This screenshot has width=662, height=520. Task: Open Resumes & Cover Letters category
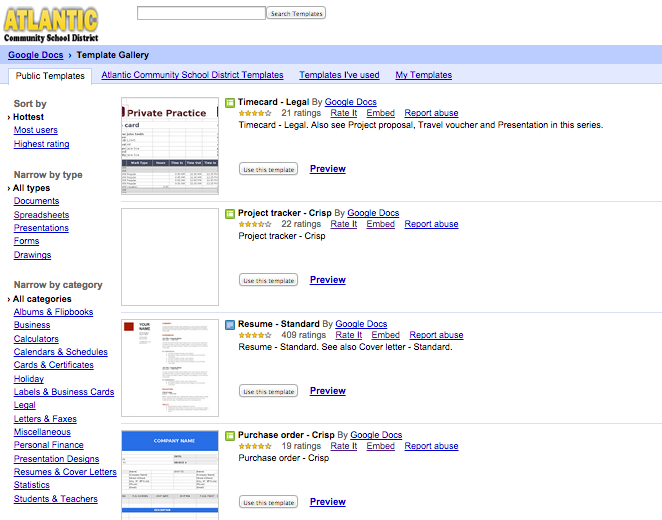[x=65, y=472]
